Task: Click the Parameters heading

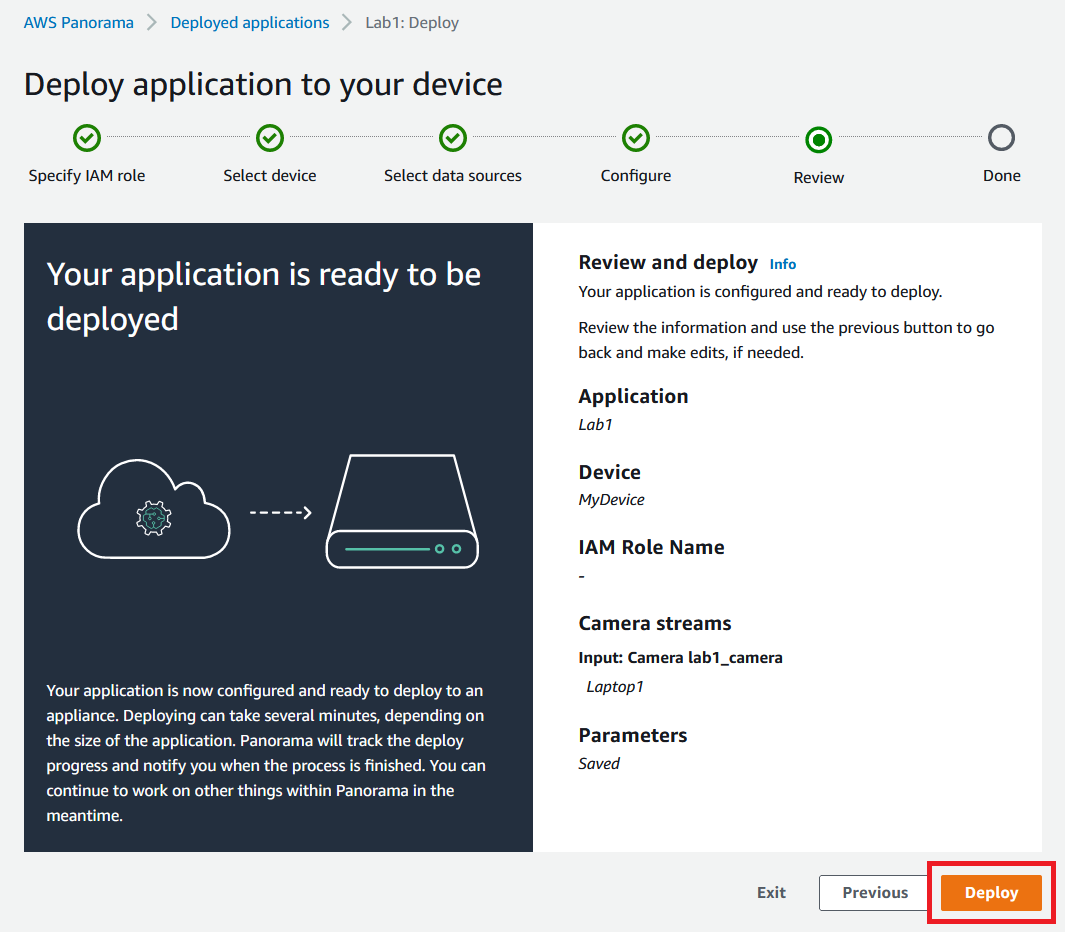Action: coord(632,735)
